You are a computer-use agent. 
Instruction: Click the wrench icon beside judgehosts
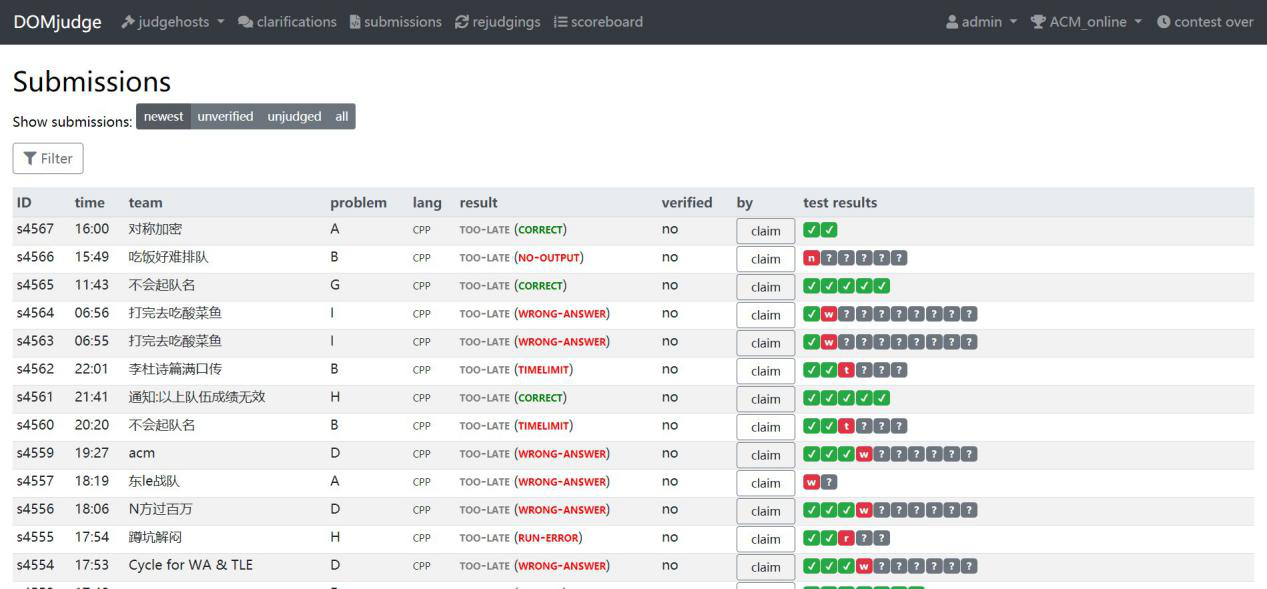pyautogui.click(x=128, y=22)
